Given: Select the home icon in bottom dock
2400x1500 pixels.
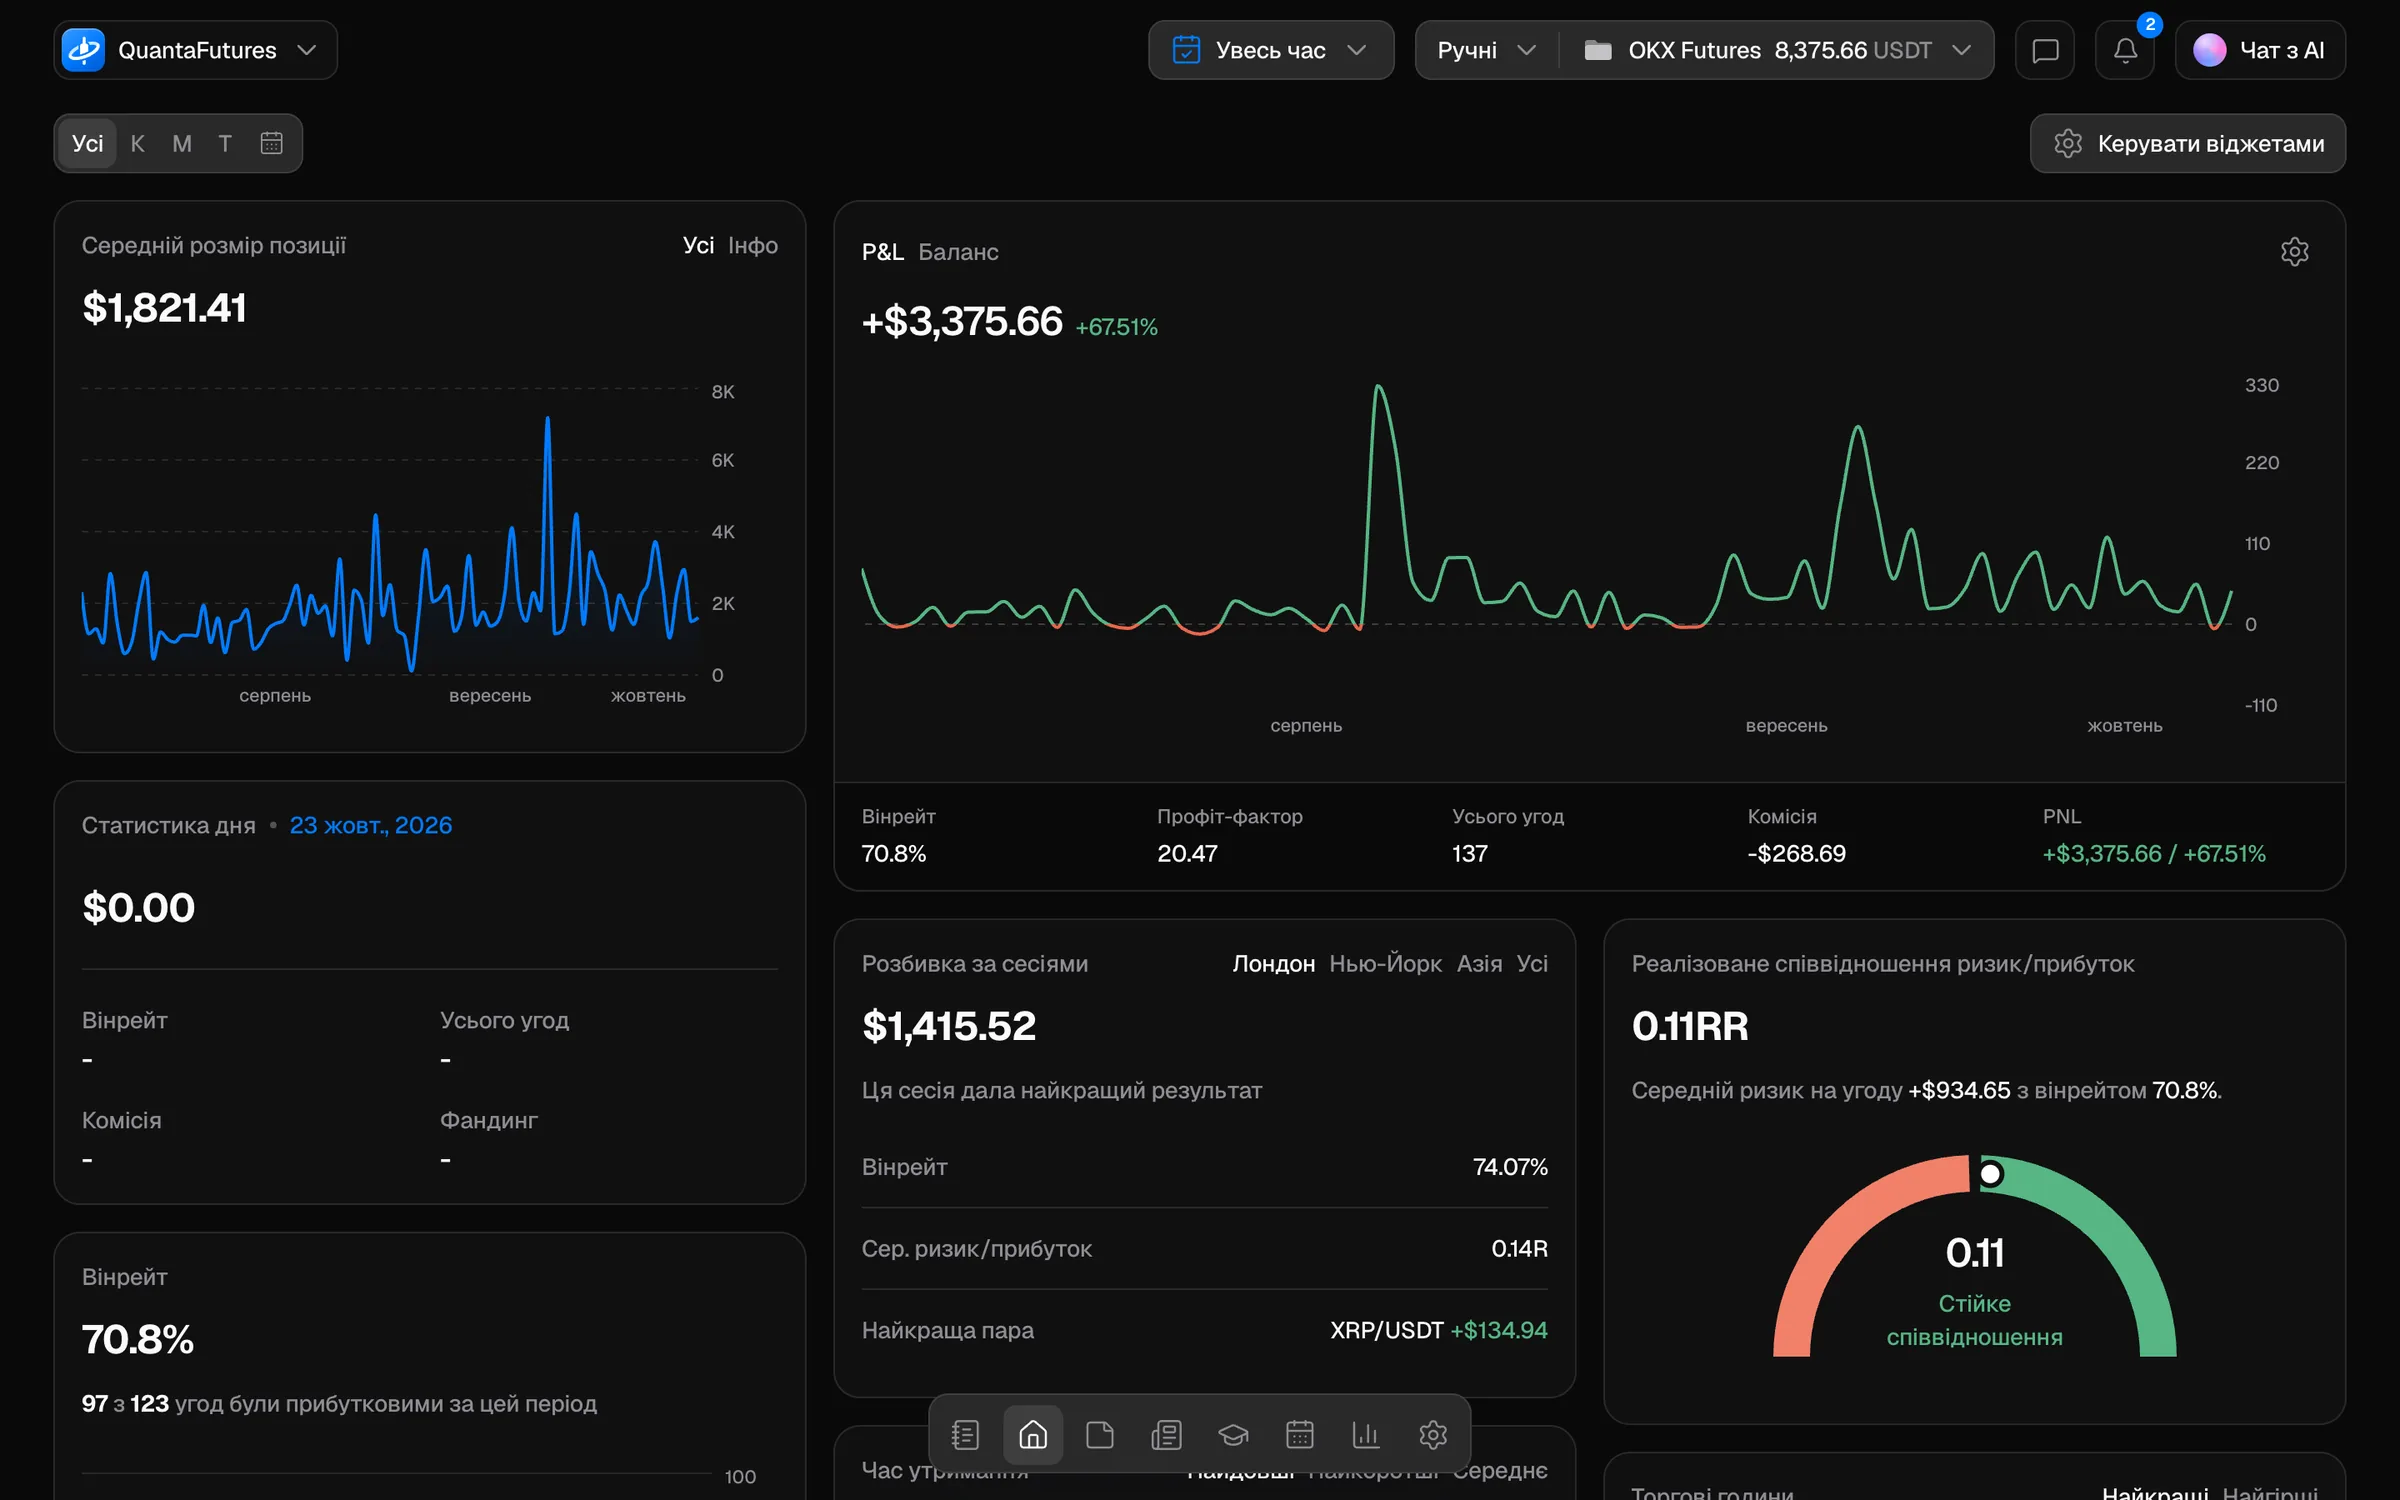Looking at the screenshot, I should point(1033,1435).
